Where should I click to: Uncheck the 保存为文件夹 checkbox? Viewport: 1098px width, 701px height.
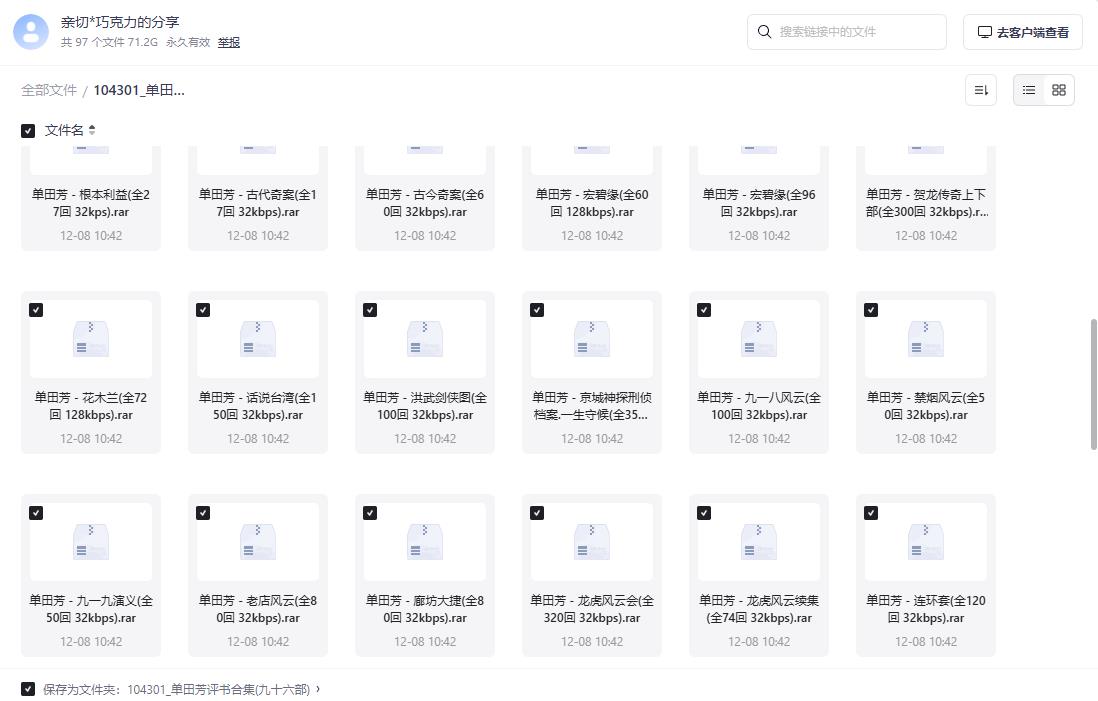[x=28, y=689]
